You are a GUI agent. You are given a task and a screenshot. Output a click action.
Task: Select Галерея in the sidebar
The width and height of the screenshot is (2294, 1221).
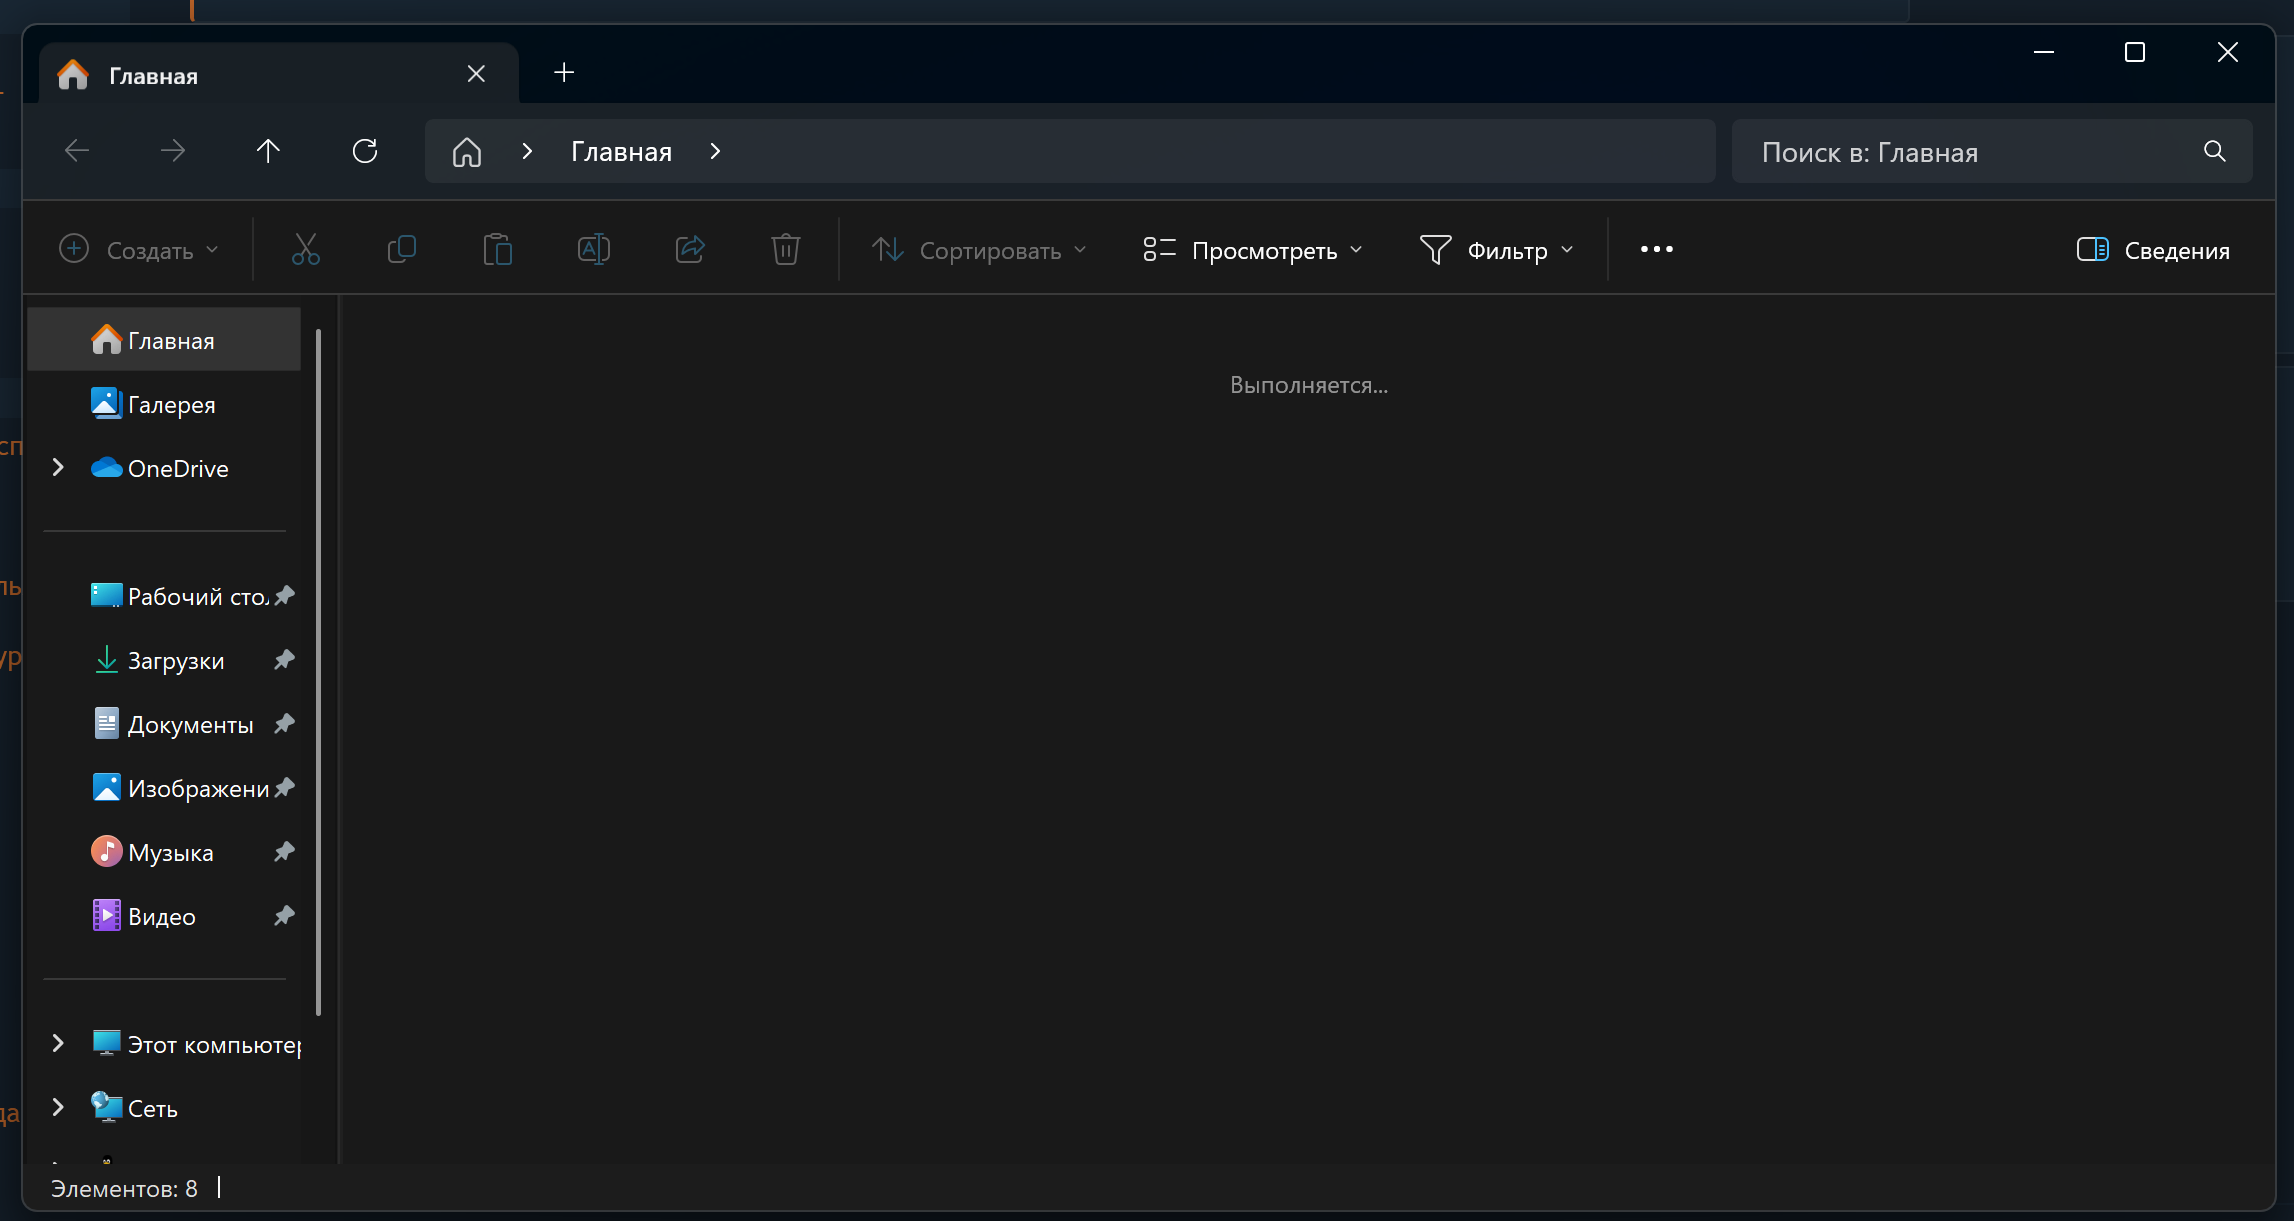pyautogui.click(x=171, y=405)
